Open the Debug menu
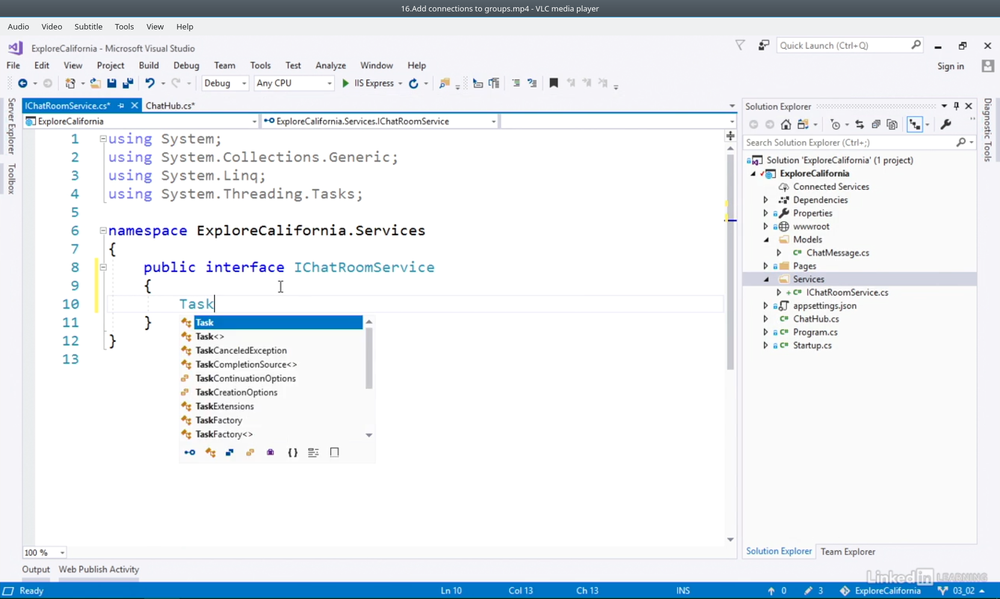This screenshot has width=1000, height=599. pos(186,66)
